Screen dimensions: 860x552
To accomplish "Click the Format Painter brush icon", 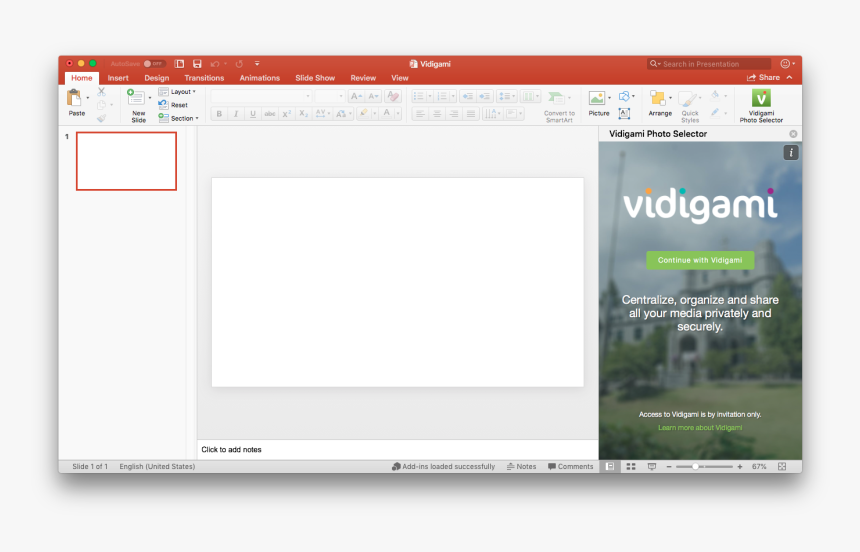I will point(101,118).
